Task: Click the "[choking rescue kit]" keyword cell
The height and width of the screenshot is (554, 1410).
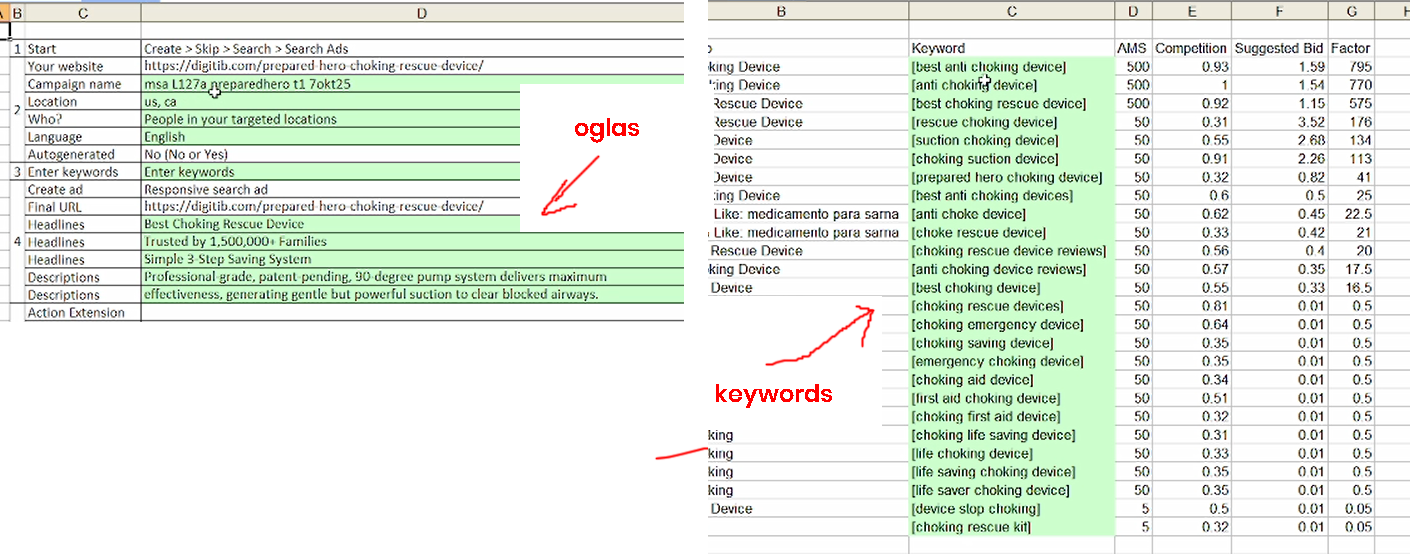Action: (x=970, y=527)
